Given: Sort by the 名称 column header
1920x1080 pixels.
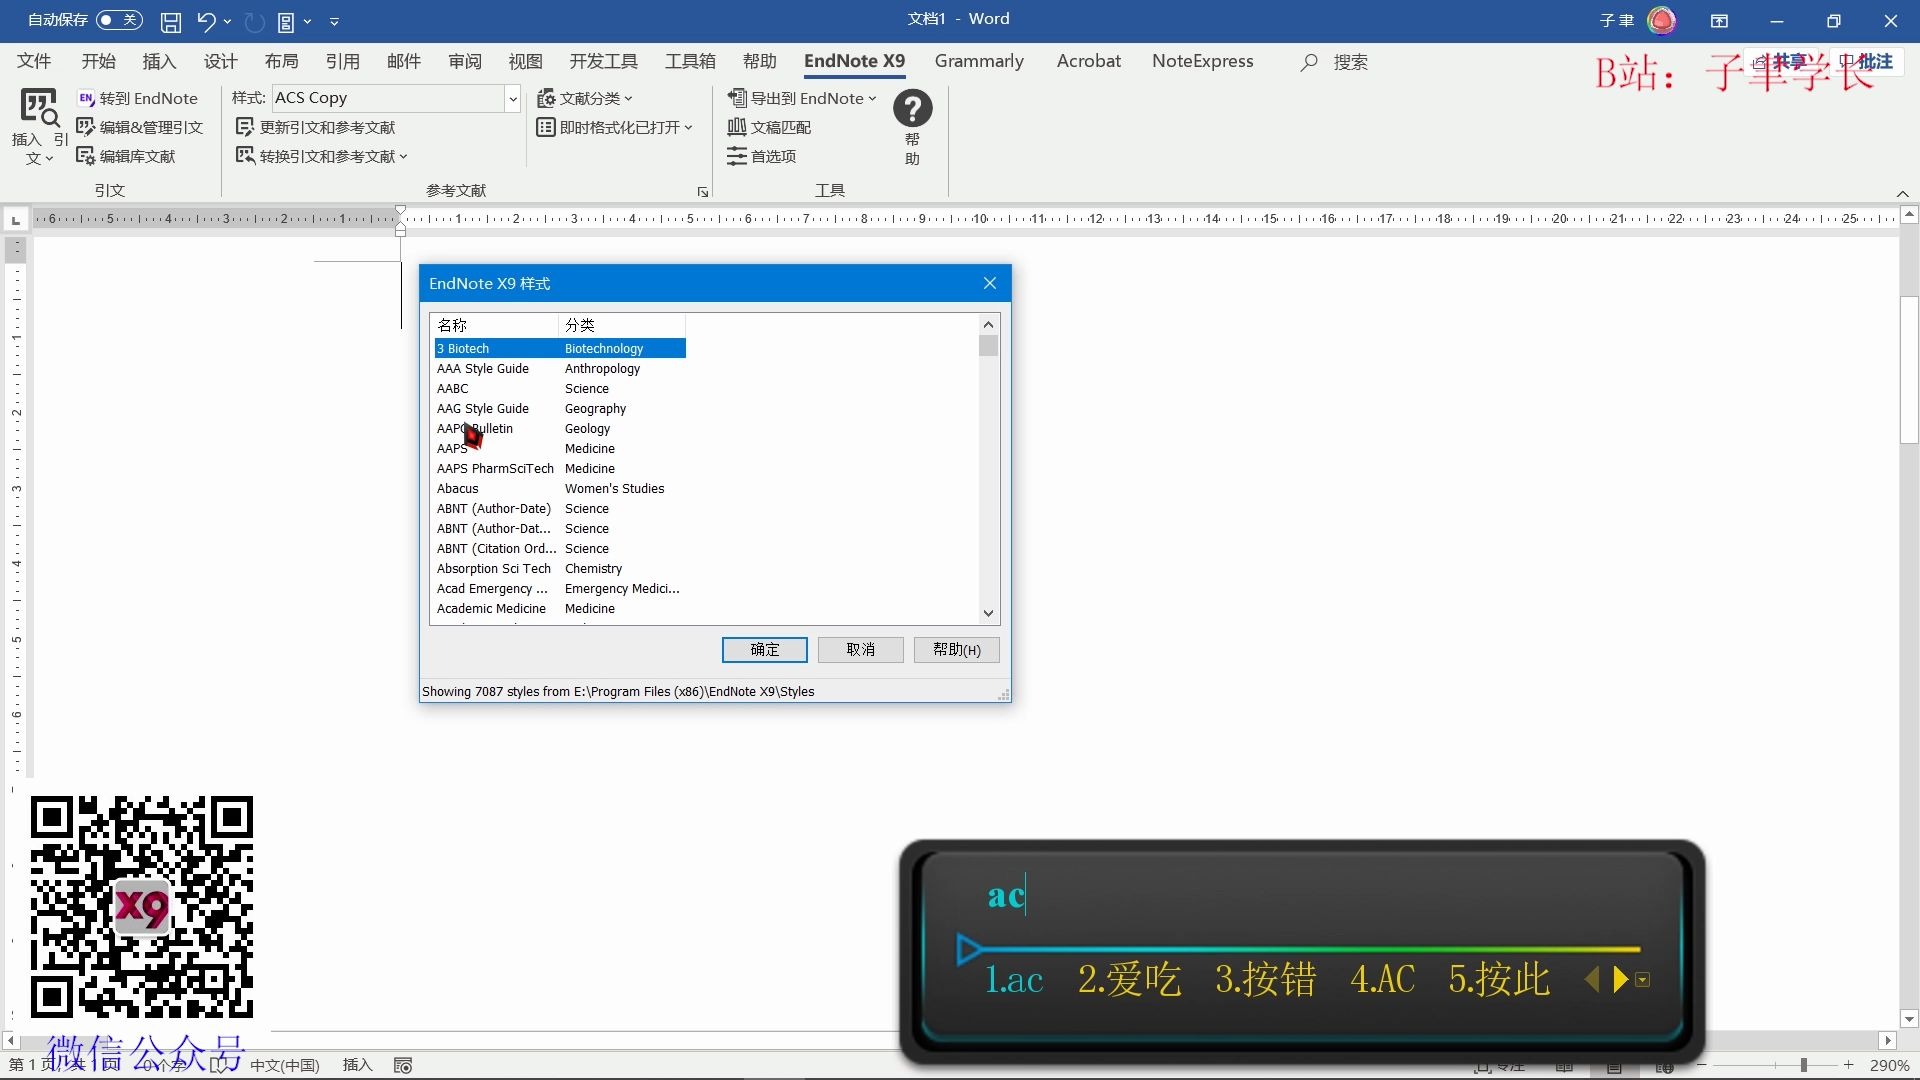Looking at the screenshot, I should coord(495,325).
